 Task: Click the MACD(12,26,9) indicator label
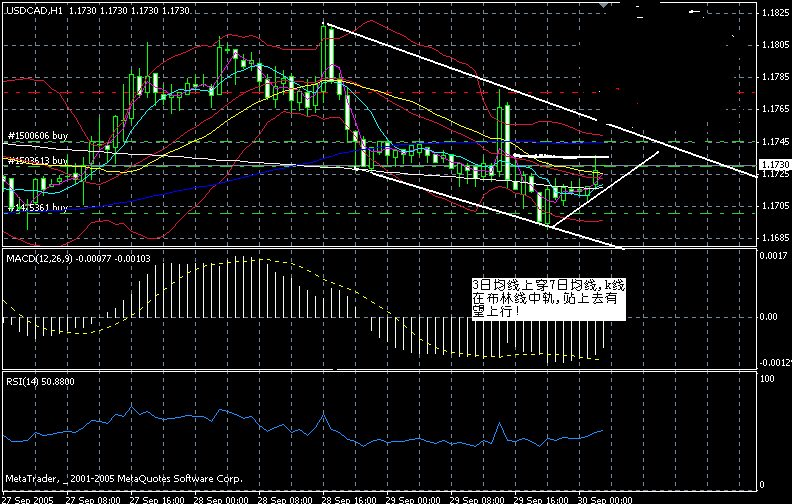click(x=78, y=259)
